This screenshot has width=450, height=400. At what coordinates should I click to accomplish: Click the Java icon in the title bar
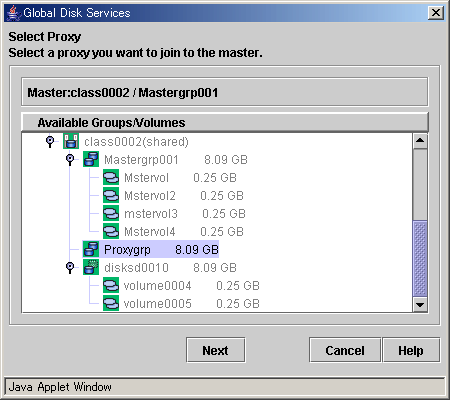click(13, 13)
